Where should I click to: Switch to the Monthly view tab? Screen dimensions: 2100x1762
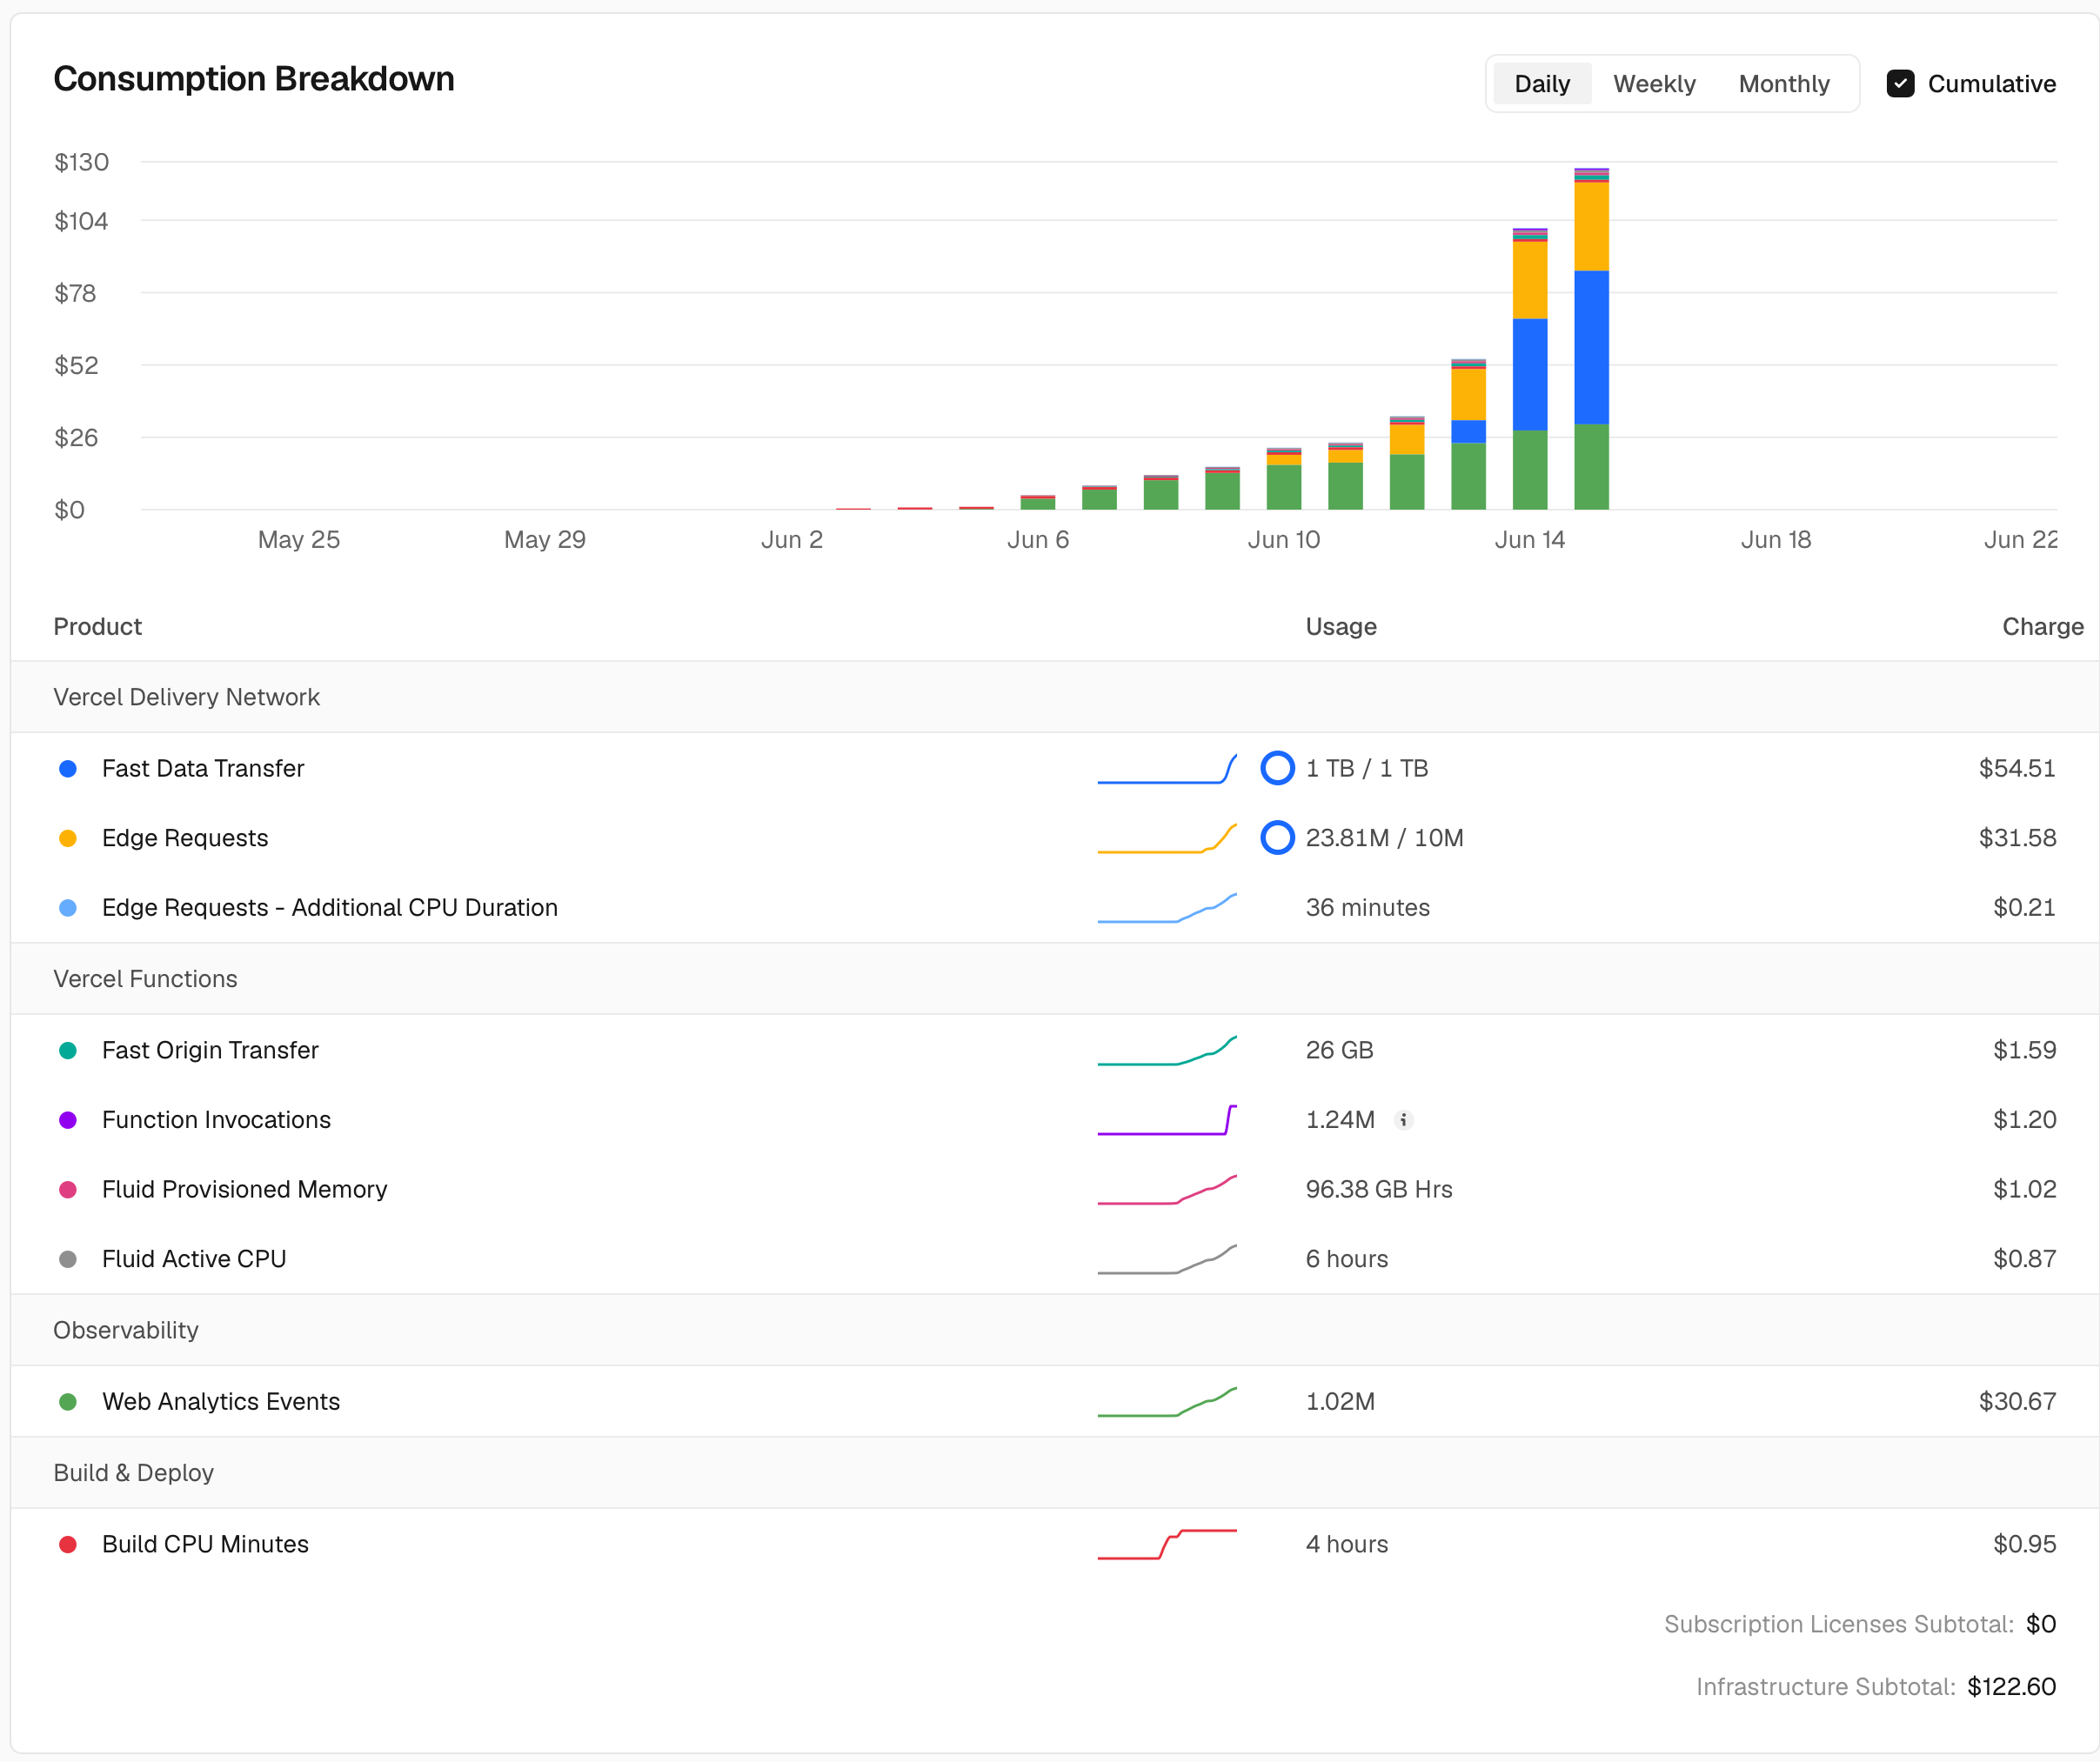pyautogui.click(x=1784, y=84)
